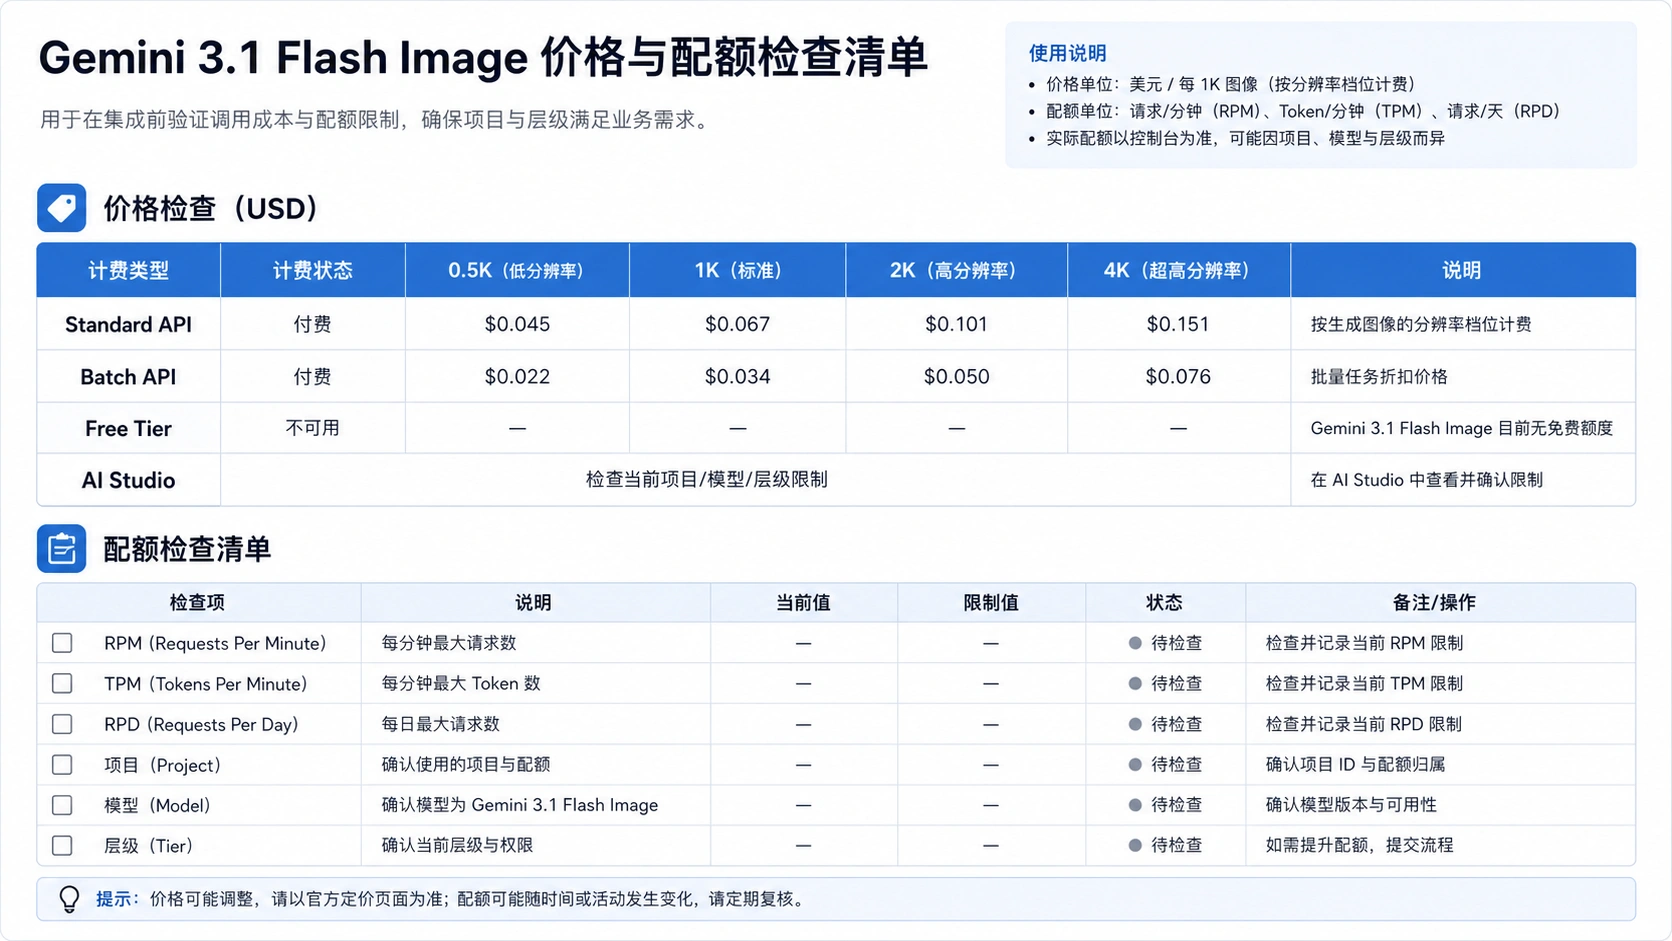Click the description 确认使用的项目与配额
This screenshot has height=941, width=1672.
coord(466,765)
